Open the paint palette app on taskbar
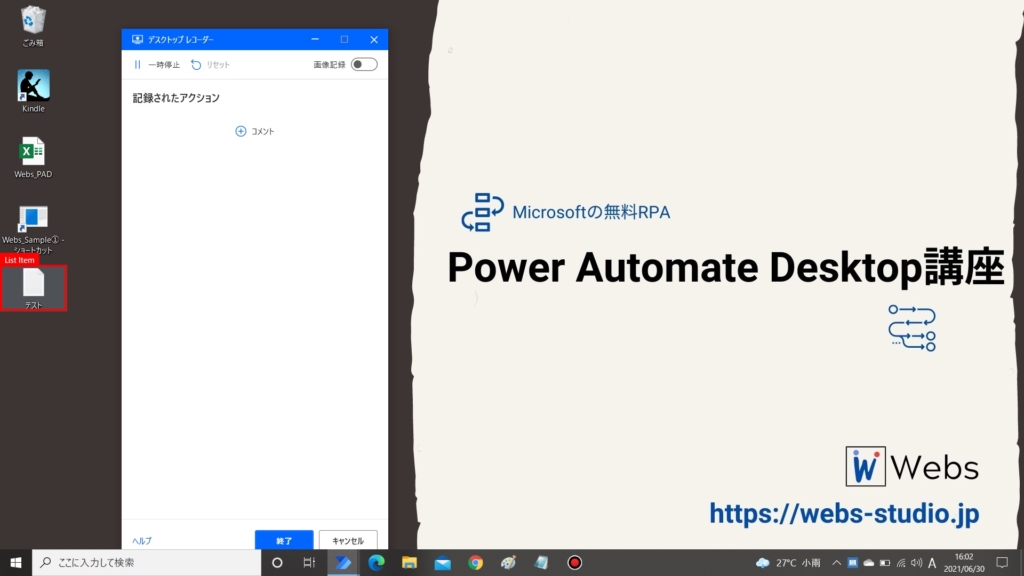Viewport: 1024px width, 576px height. [508, 562]
